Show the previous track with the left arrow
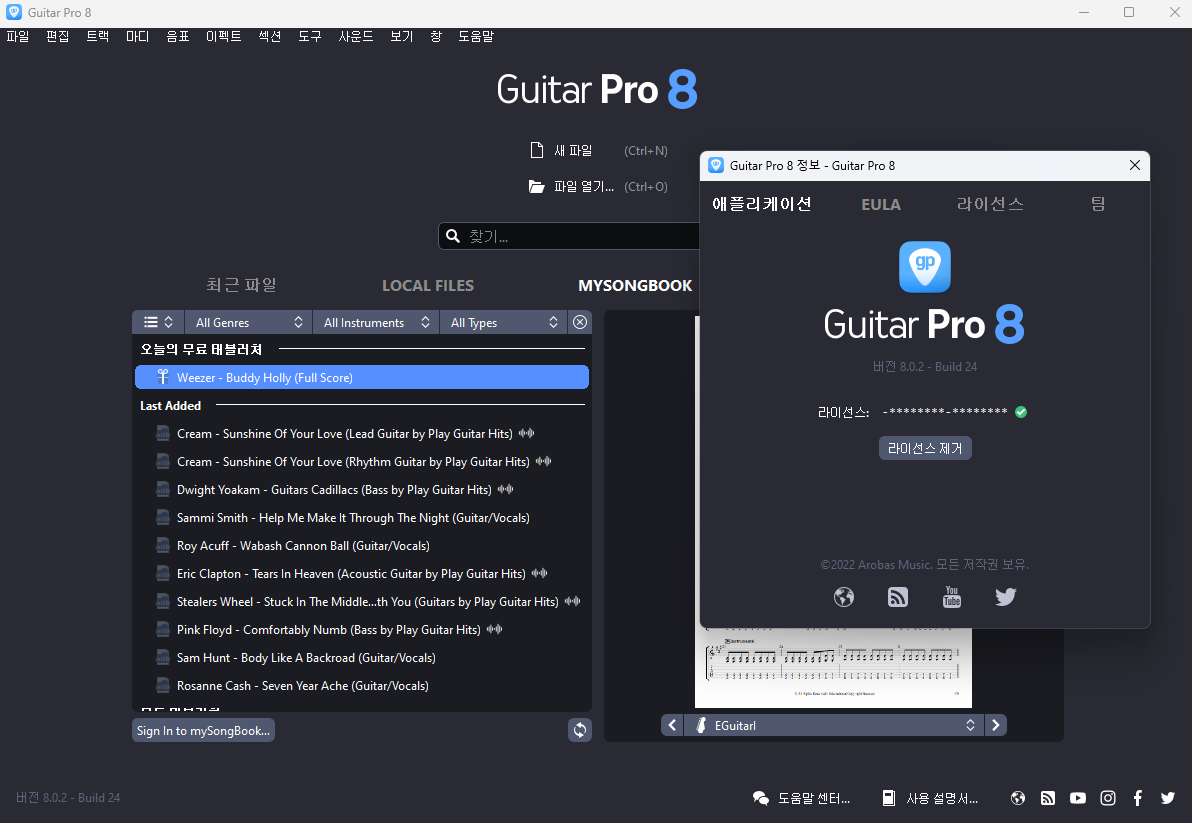The height and width of the screenshot is (823, 1192). (x=672, y=726)
